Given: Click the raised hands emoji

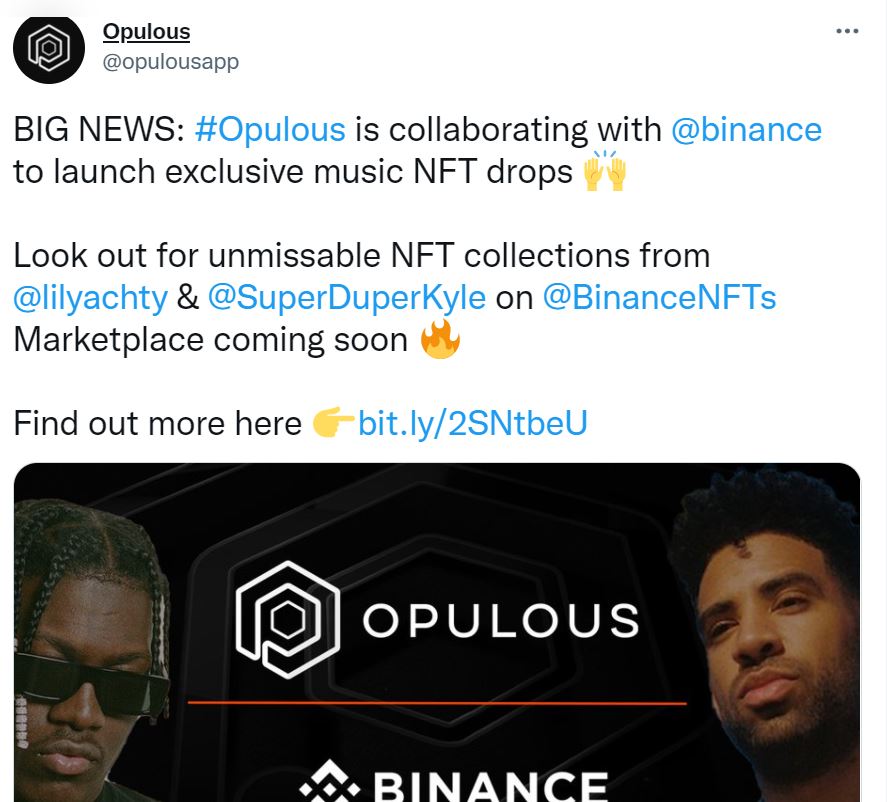Looking at the screenshot, I should coord(605,171).
